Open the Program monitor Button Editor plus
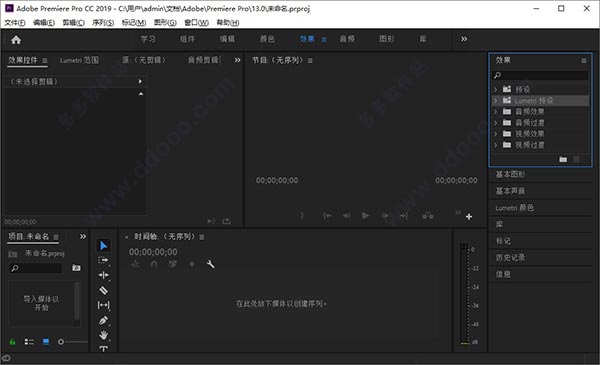The height and width of the screenshot is (365, 600). 469,217
